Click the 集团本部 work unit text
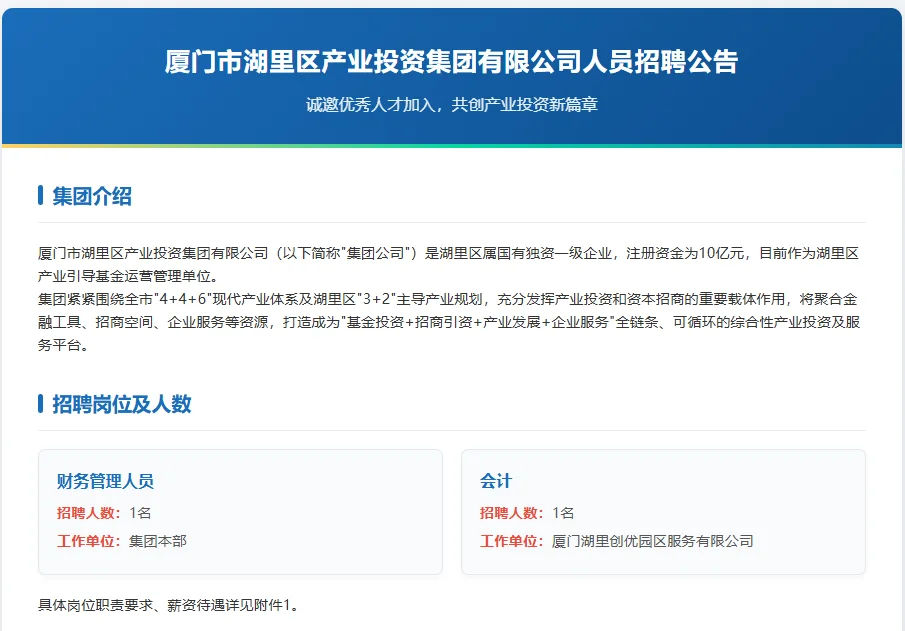Image resolution: width=905 pixels, height=631 pixels. coord(158,541)
